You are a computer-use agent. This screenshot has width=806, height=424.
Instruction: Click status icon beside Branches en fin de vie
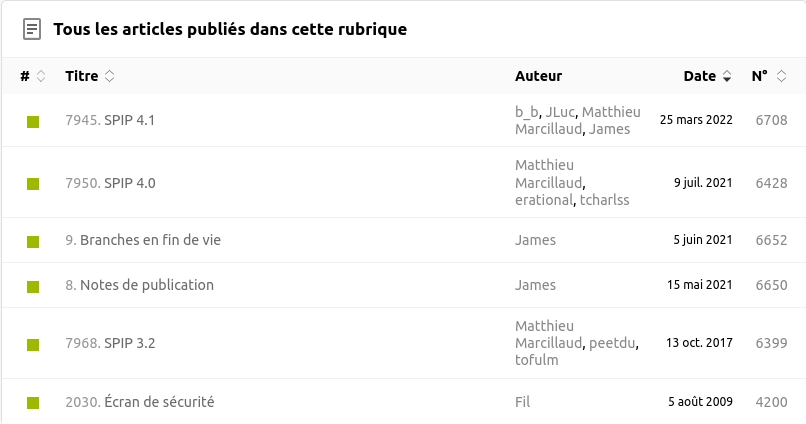[33, 241]
